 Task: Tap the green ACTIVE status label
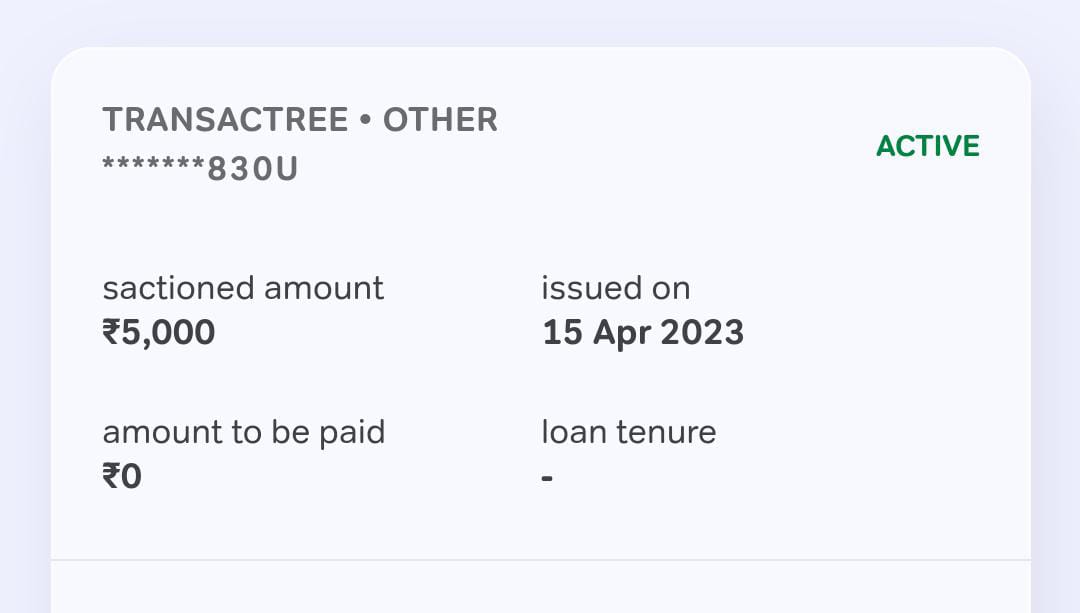tap(927, 146)
